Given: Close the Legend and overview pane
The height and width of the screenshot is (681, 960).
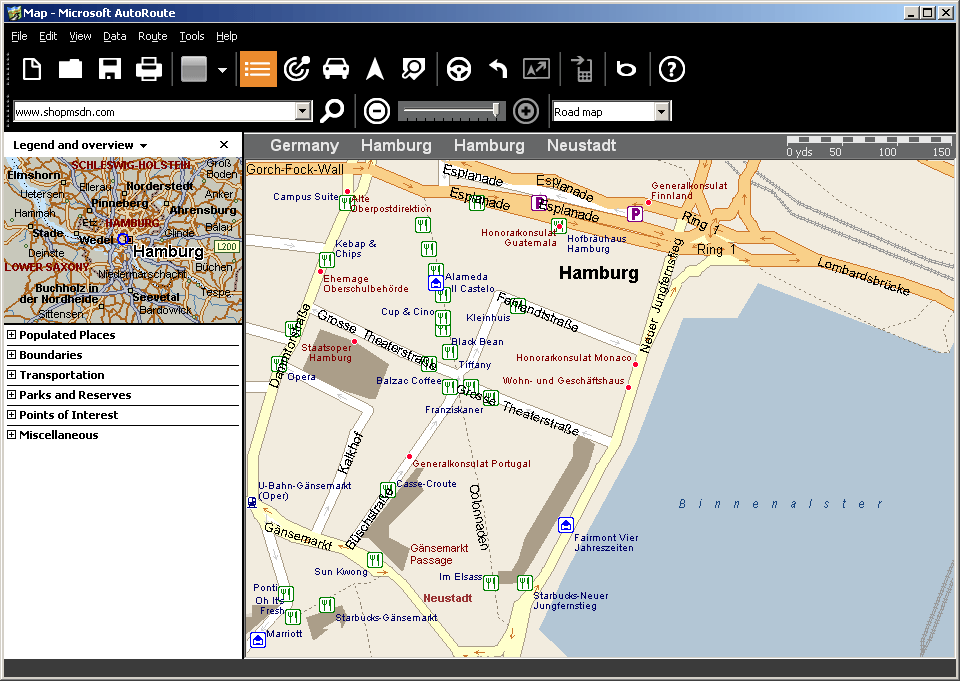Looking at the screenshot, I should pos(224,145).
